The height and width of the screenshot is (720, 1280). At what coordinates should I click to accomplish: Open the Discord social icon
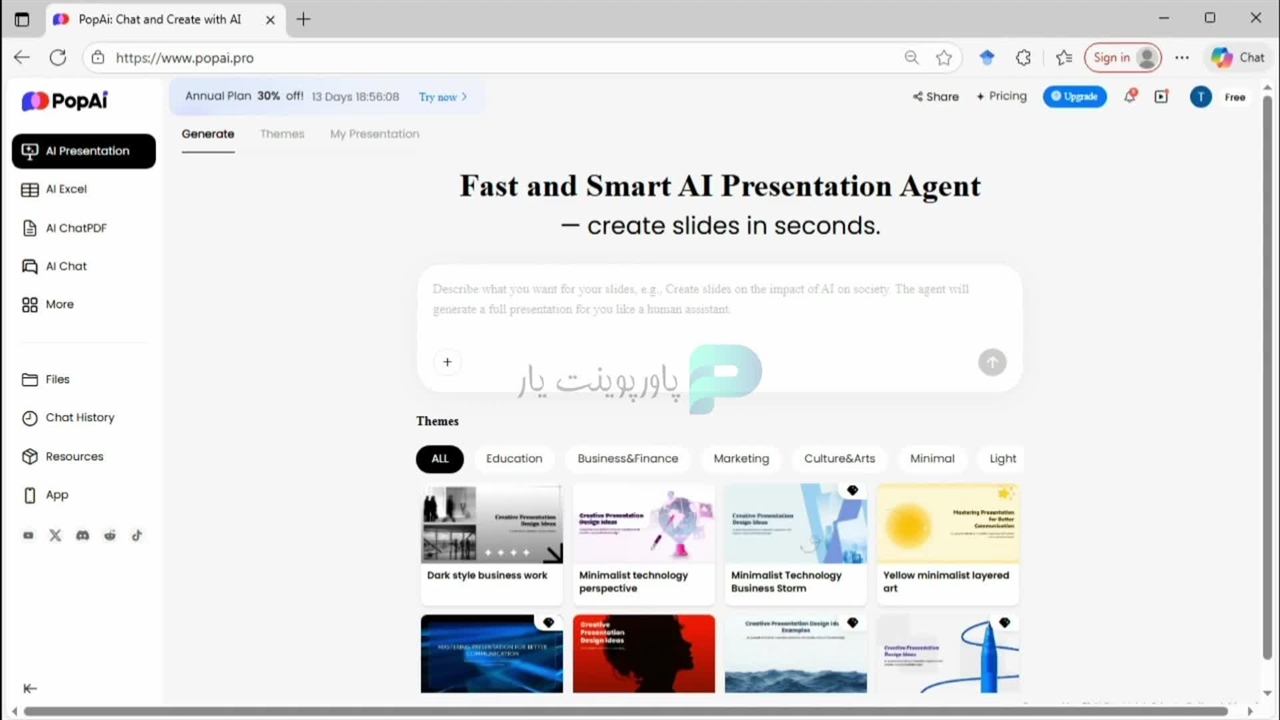tap(82, 536)
